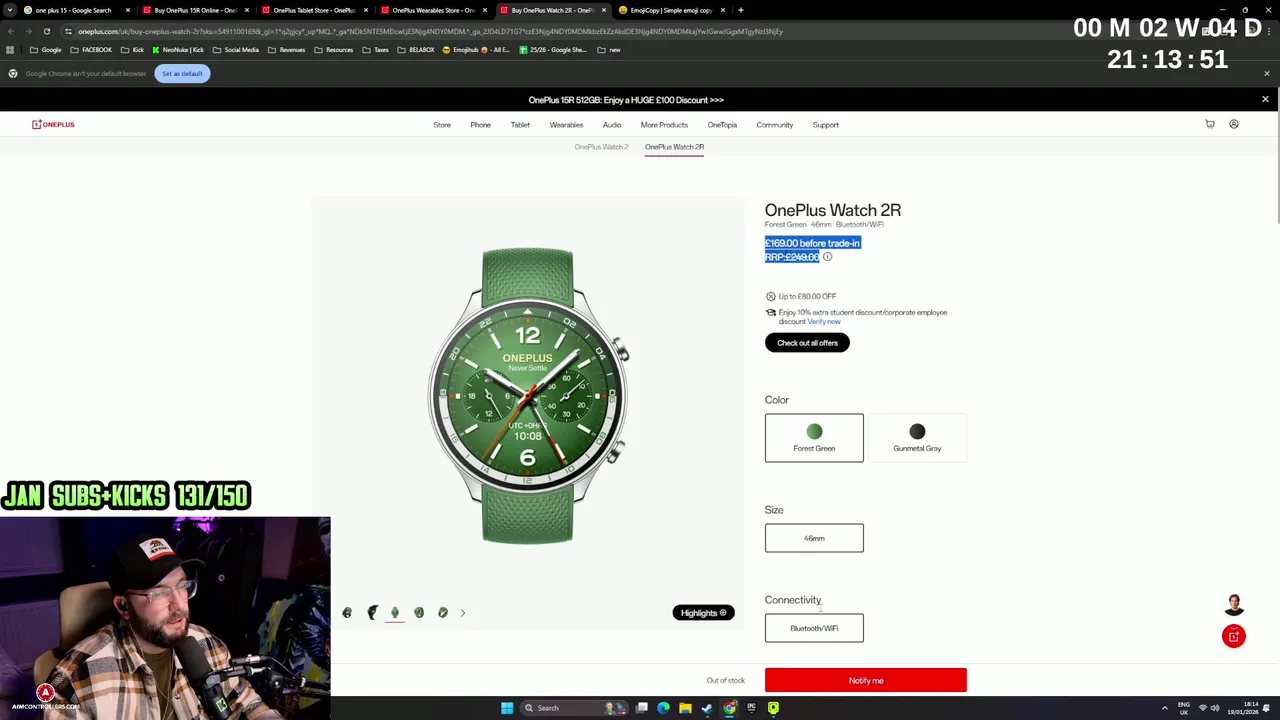Open the FACEBOOK bookmark folder
The image size is (1280, 720).
point(90,50)
